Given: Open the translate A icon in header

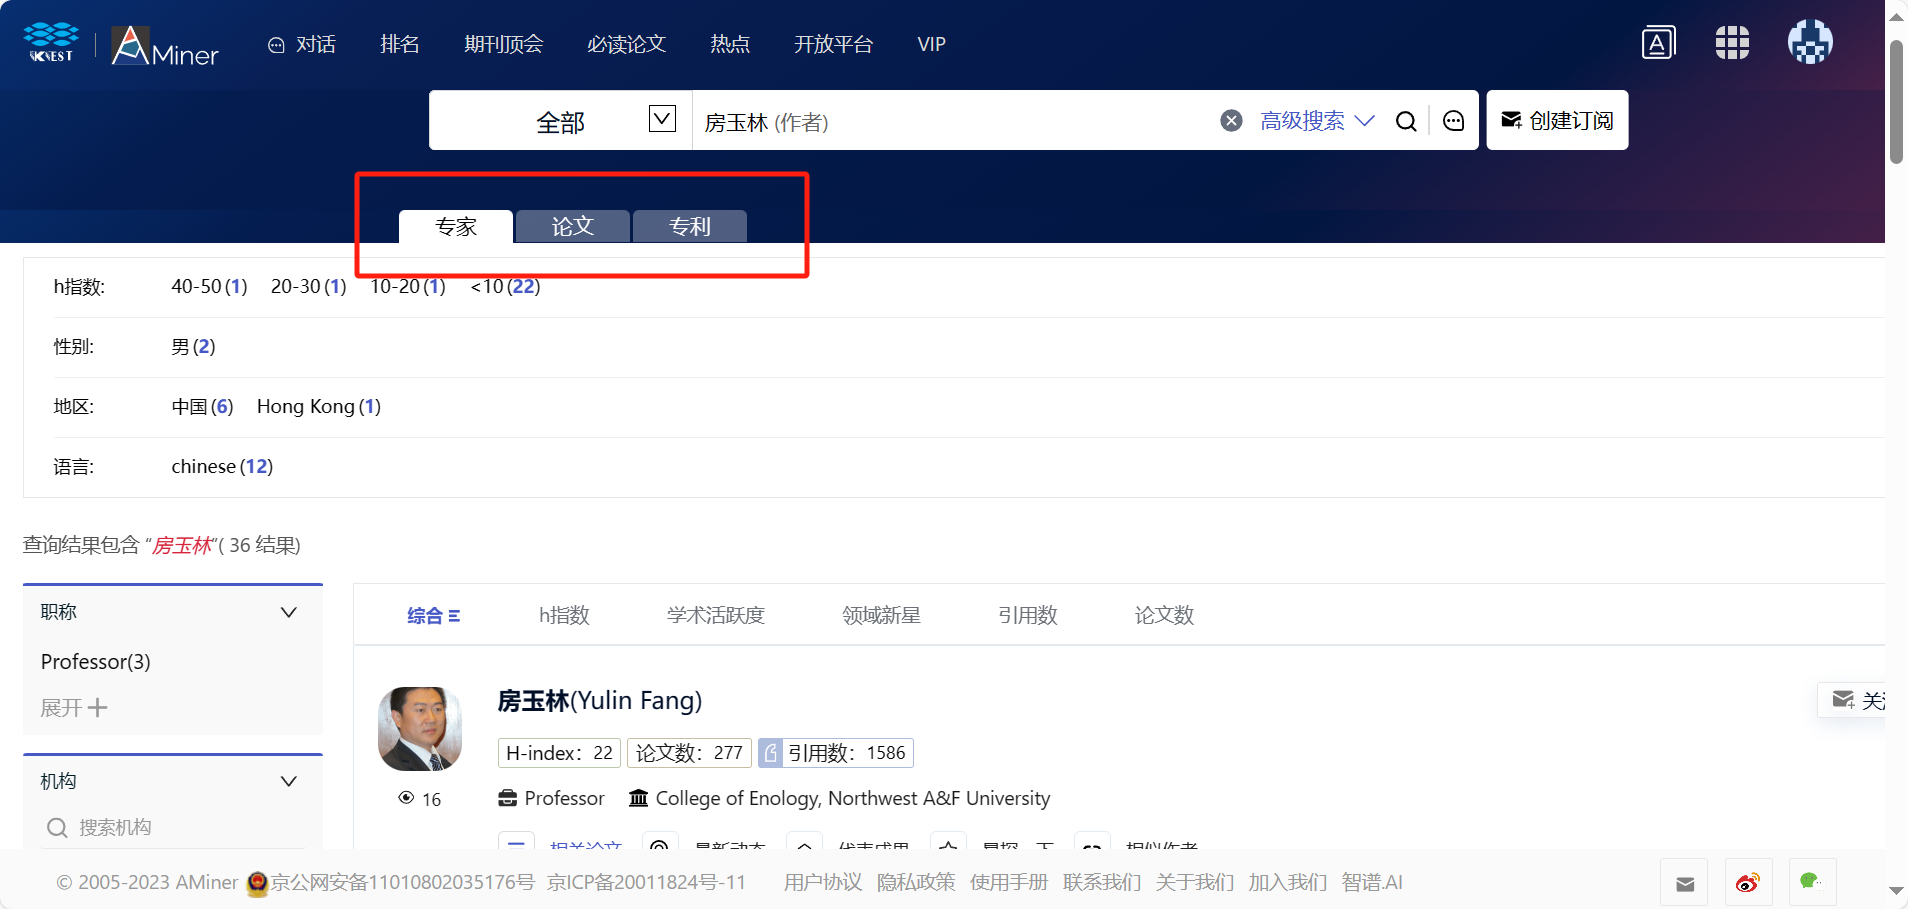Looking at the screenshot, I should pyautogui.click(x=1658, y=43).
